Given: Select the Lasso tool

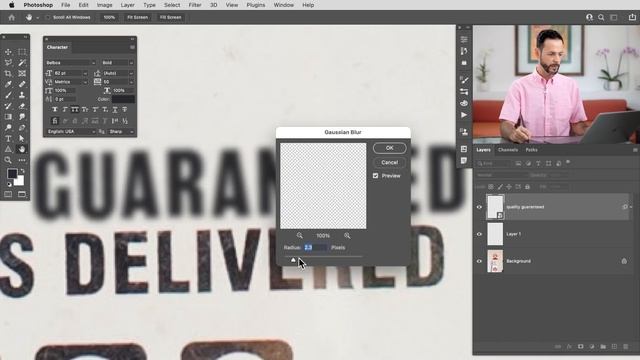Looking at the screenshot, I should coord(8,62).
